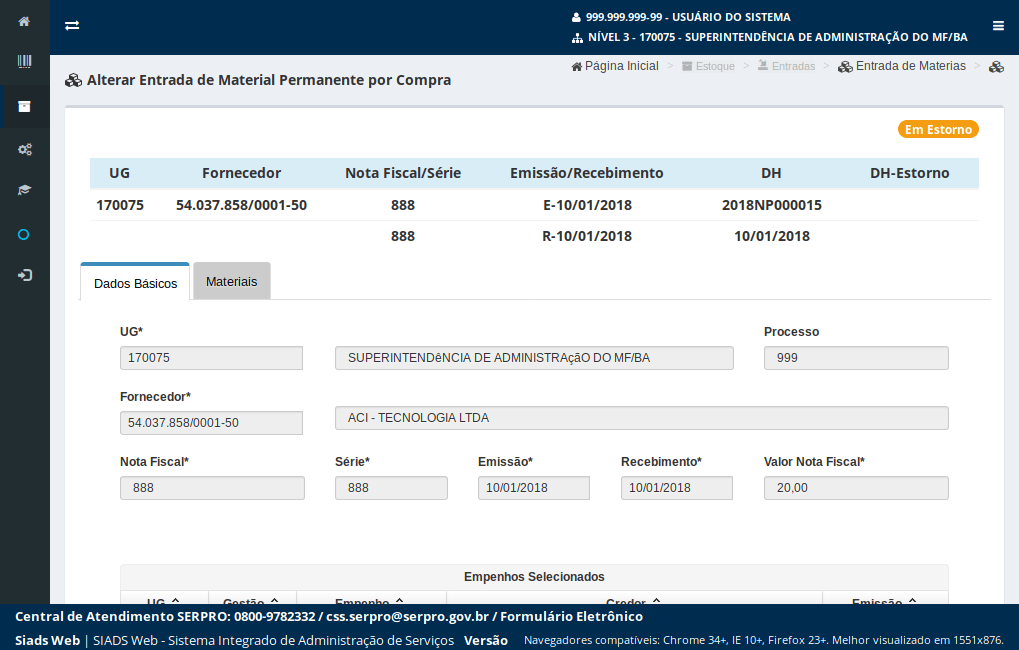Click the Entradas breadcrumb
1019x650 pixels.
point(786,66)
